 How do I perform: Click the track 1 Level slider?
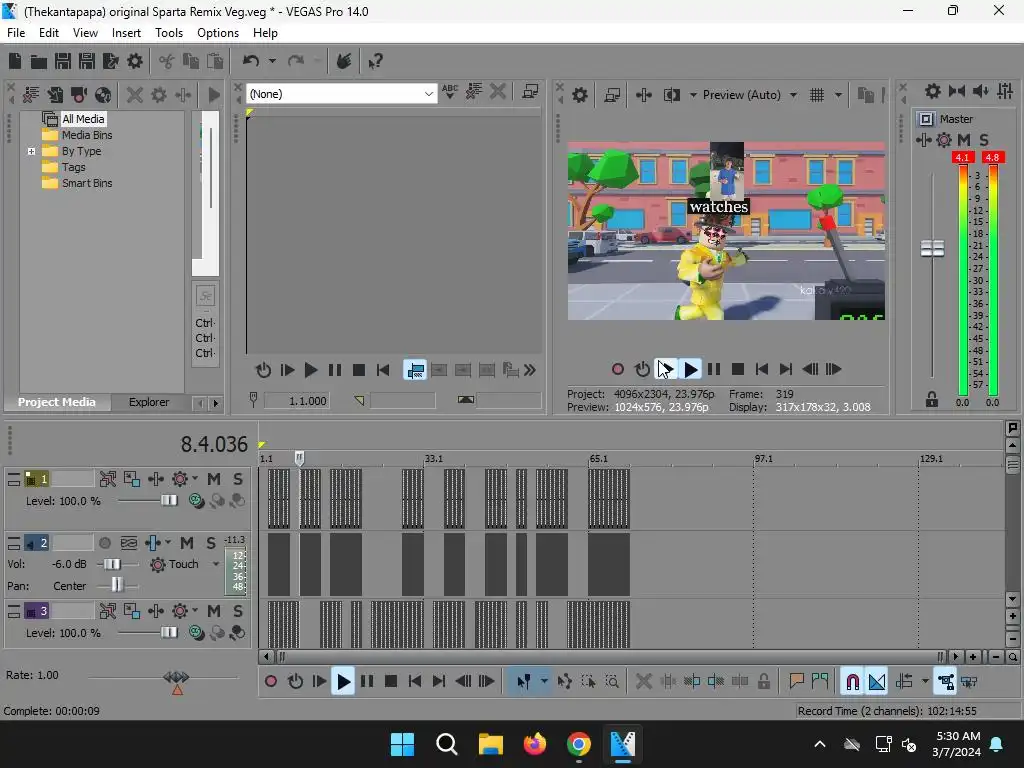click(168, 501)
